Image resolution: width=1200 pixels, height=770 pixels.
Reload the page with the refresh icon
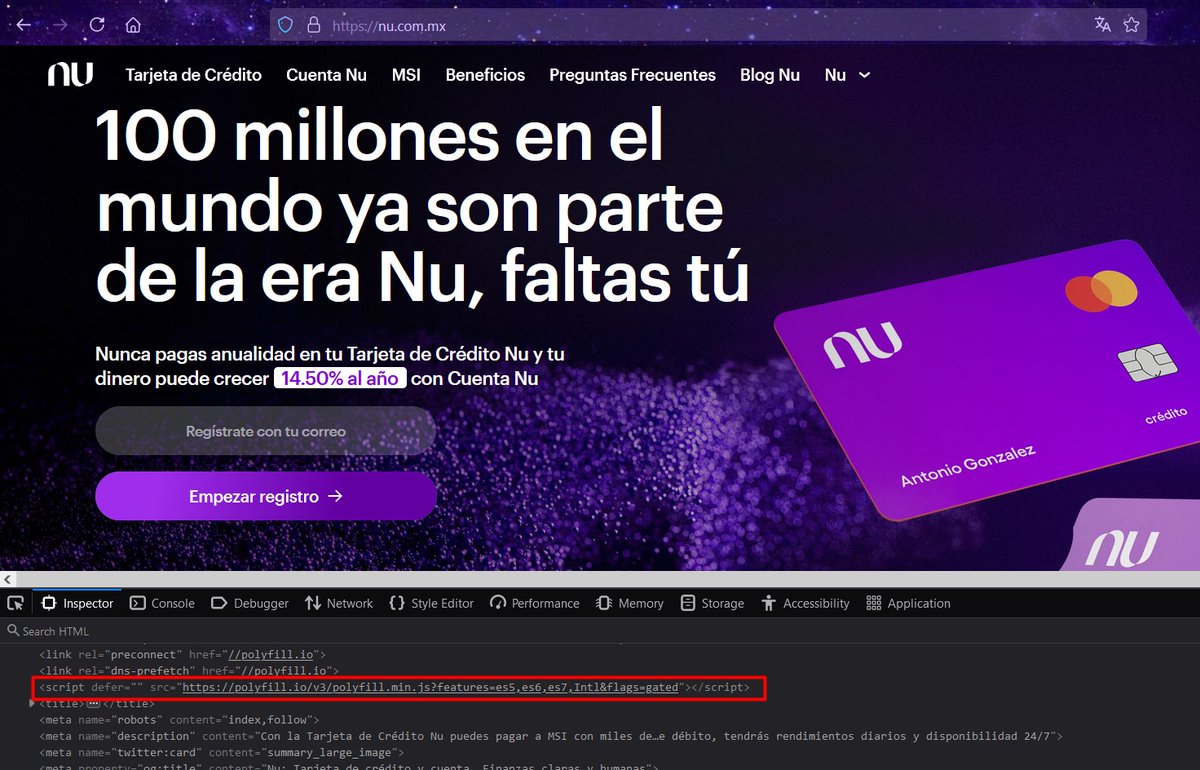pyautogui.click(x=97, y=25)
